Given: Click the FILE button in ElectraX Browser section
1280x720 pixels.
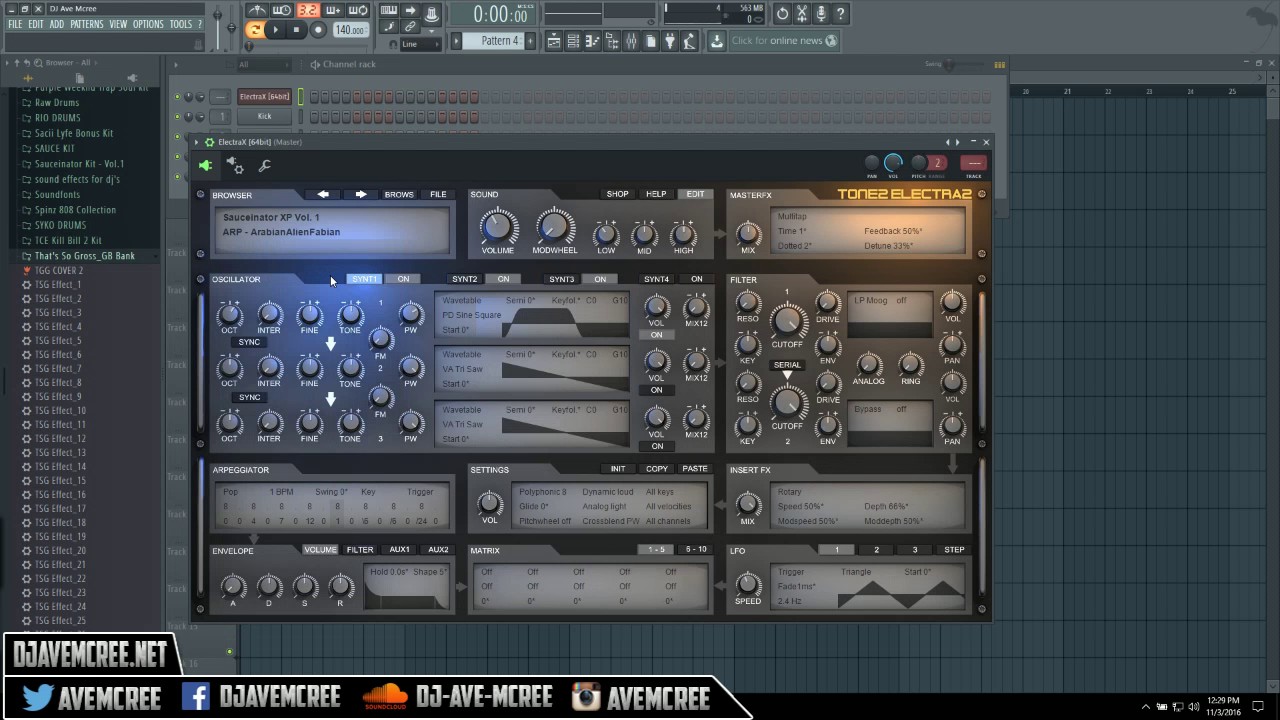Looking at the screenshot, I should [438, 194].
